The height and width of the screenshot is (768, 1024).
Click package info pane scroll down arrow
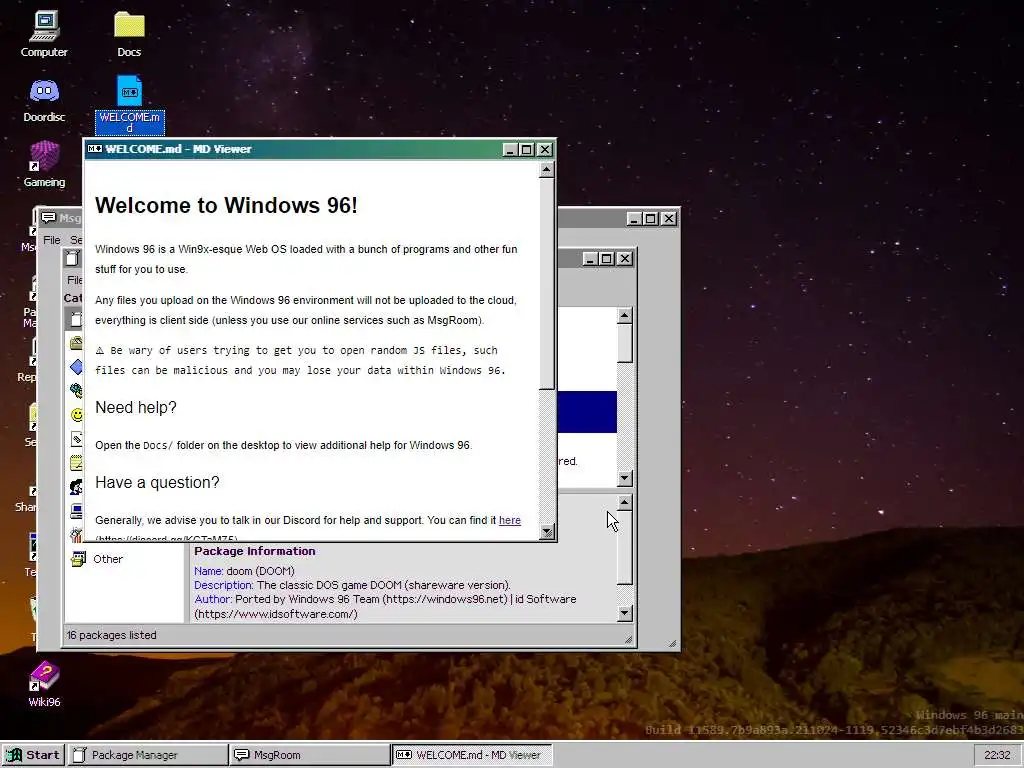pos(624,613)
